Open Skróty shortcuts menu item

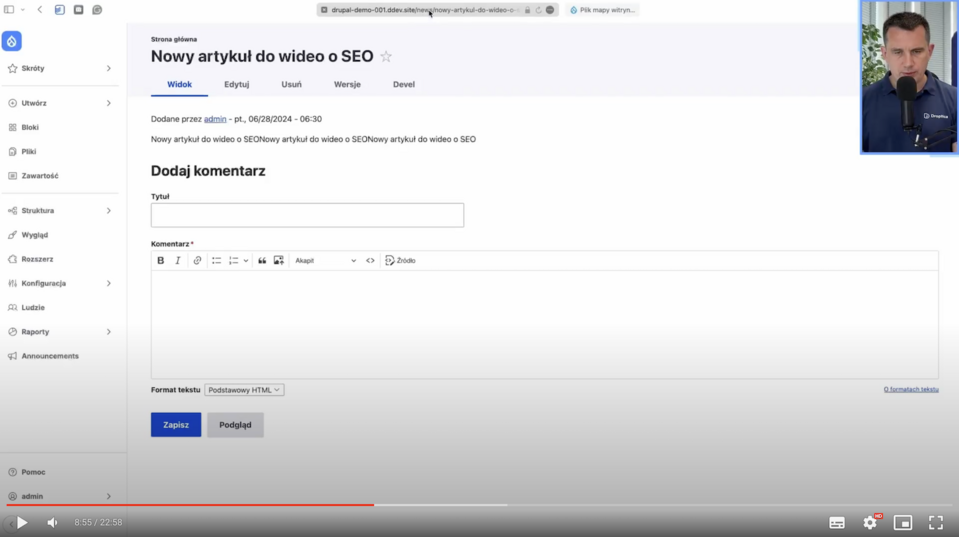tap(33, 69)
